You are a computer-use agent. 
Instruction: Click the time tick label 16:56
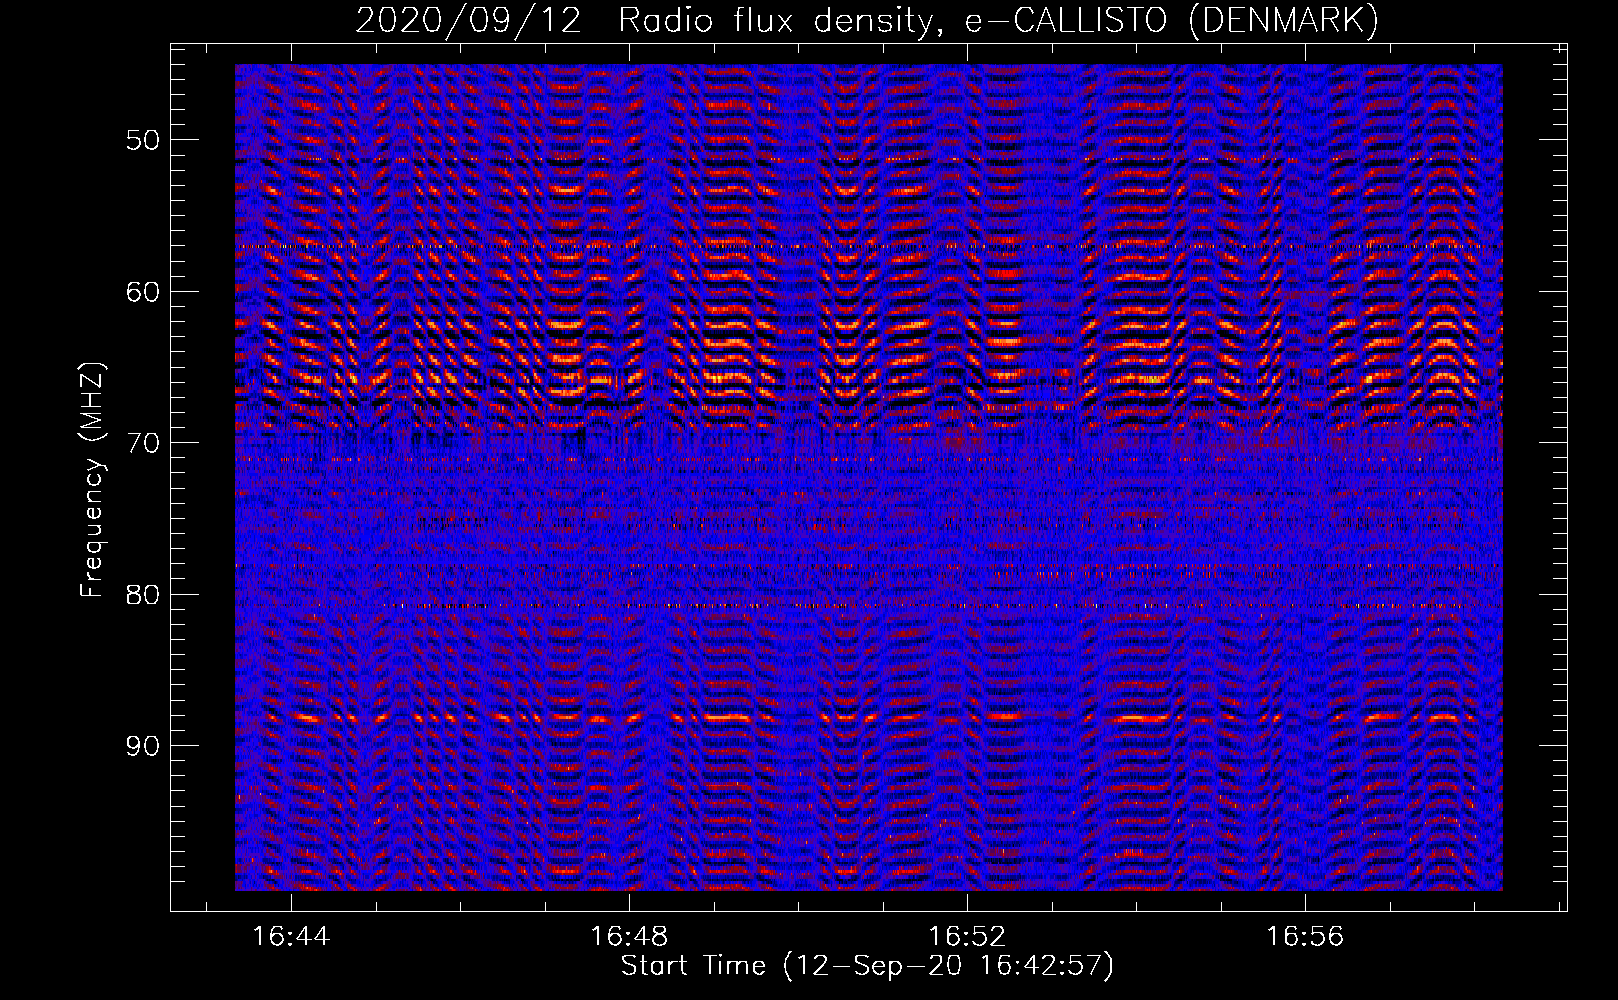pyautogui.click(x=1305, y=937)
